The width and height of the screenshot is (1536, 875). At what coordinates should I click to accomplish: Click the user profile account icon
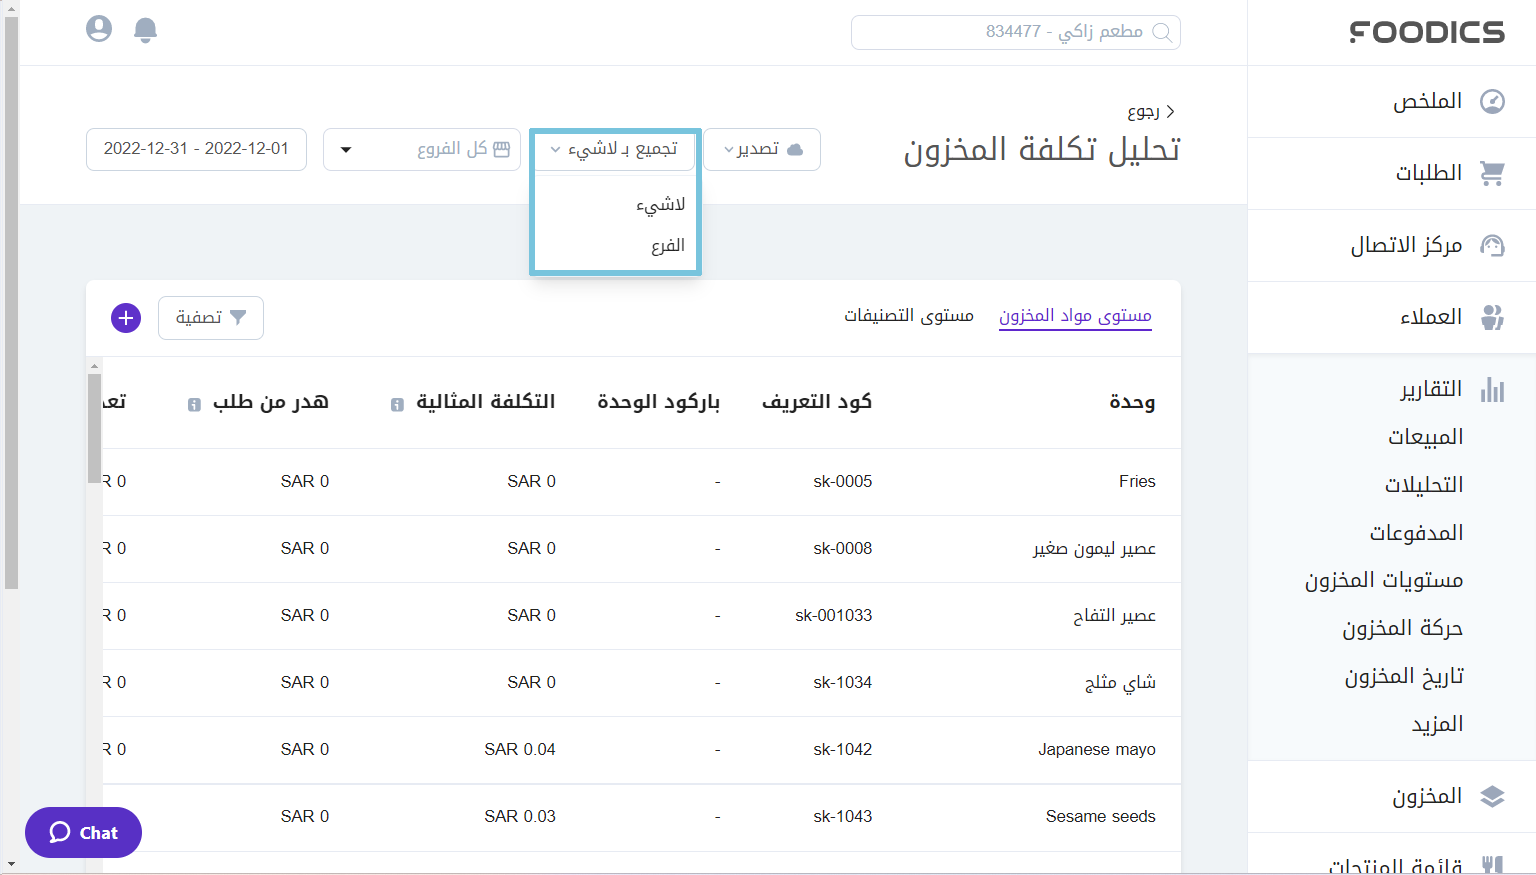[98, 29]
